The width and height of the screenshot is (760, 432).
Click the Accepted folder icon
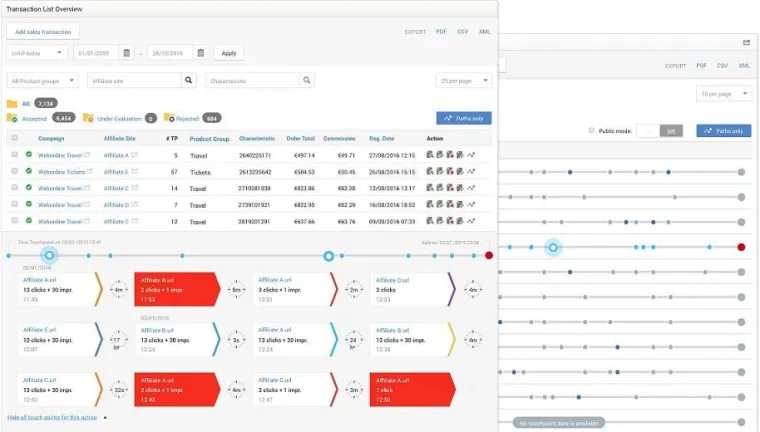(12, 118)
